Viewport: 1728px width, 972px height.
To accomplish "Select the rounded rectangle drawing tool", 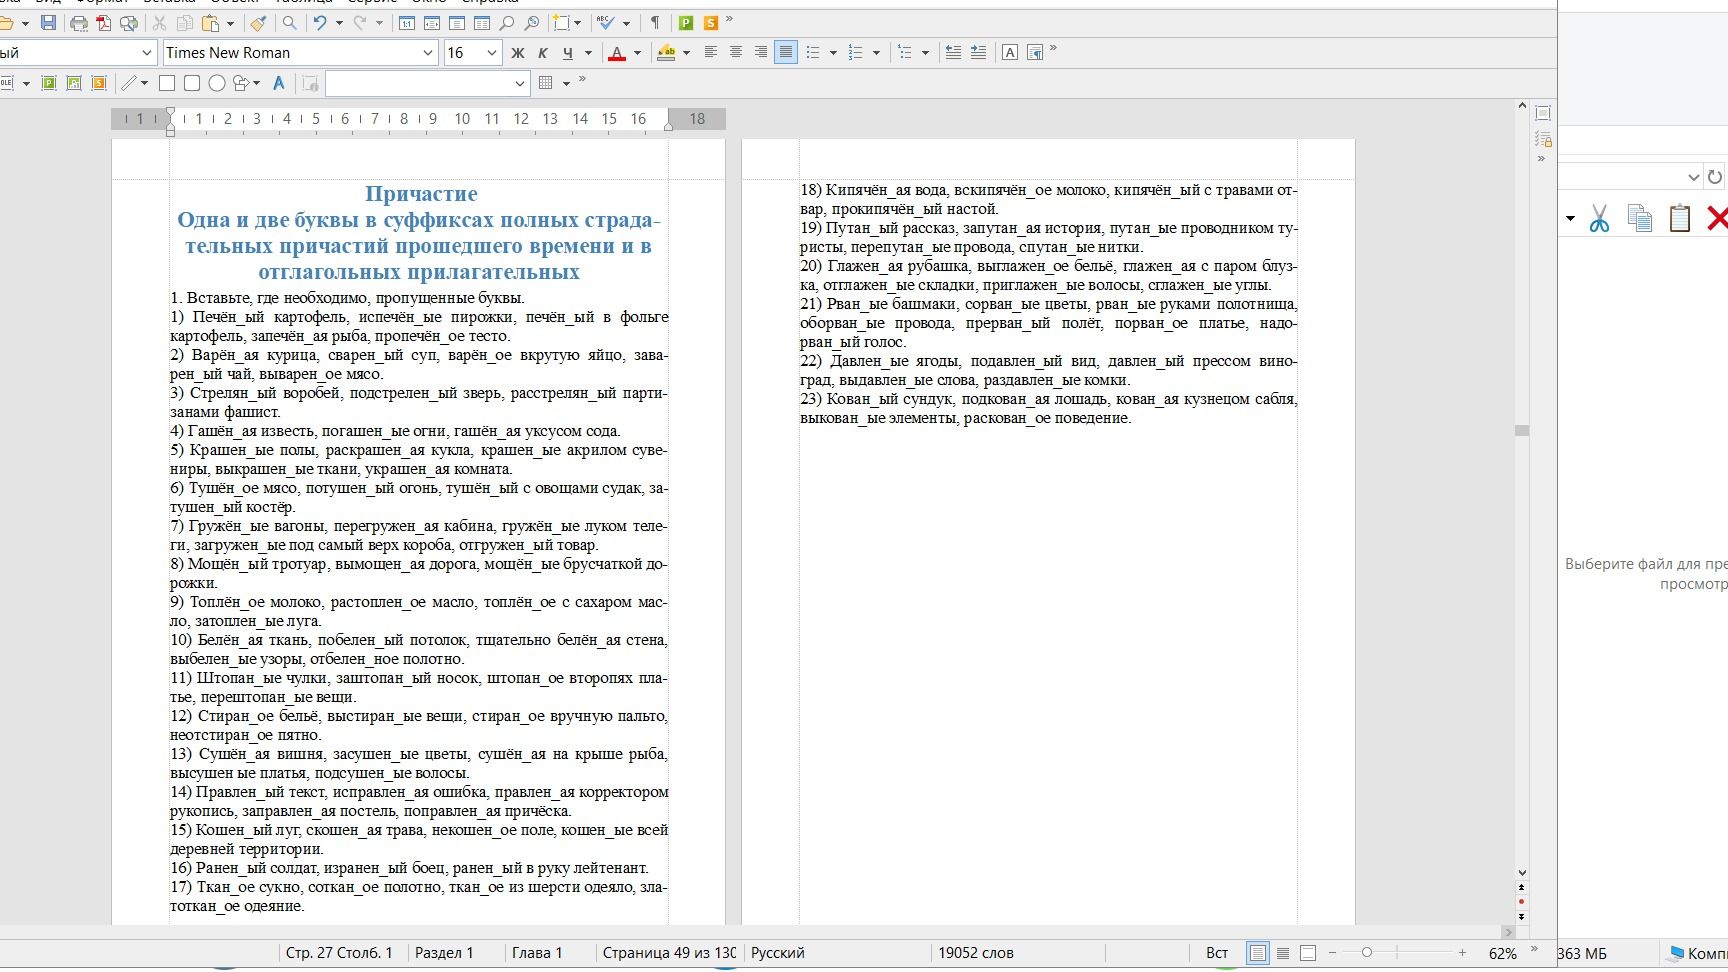I will [x=192, y=83].
